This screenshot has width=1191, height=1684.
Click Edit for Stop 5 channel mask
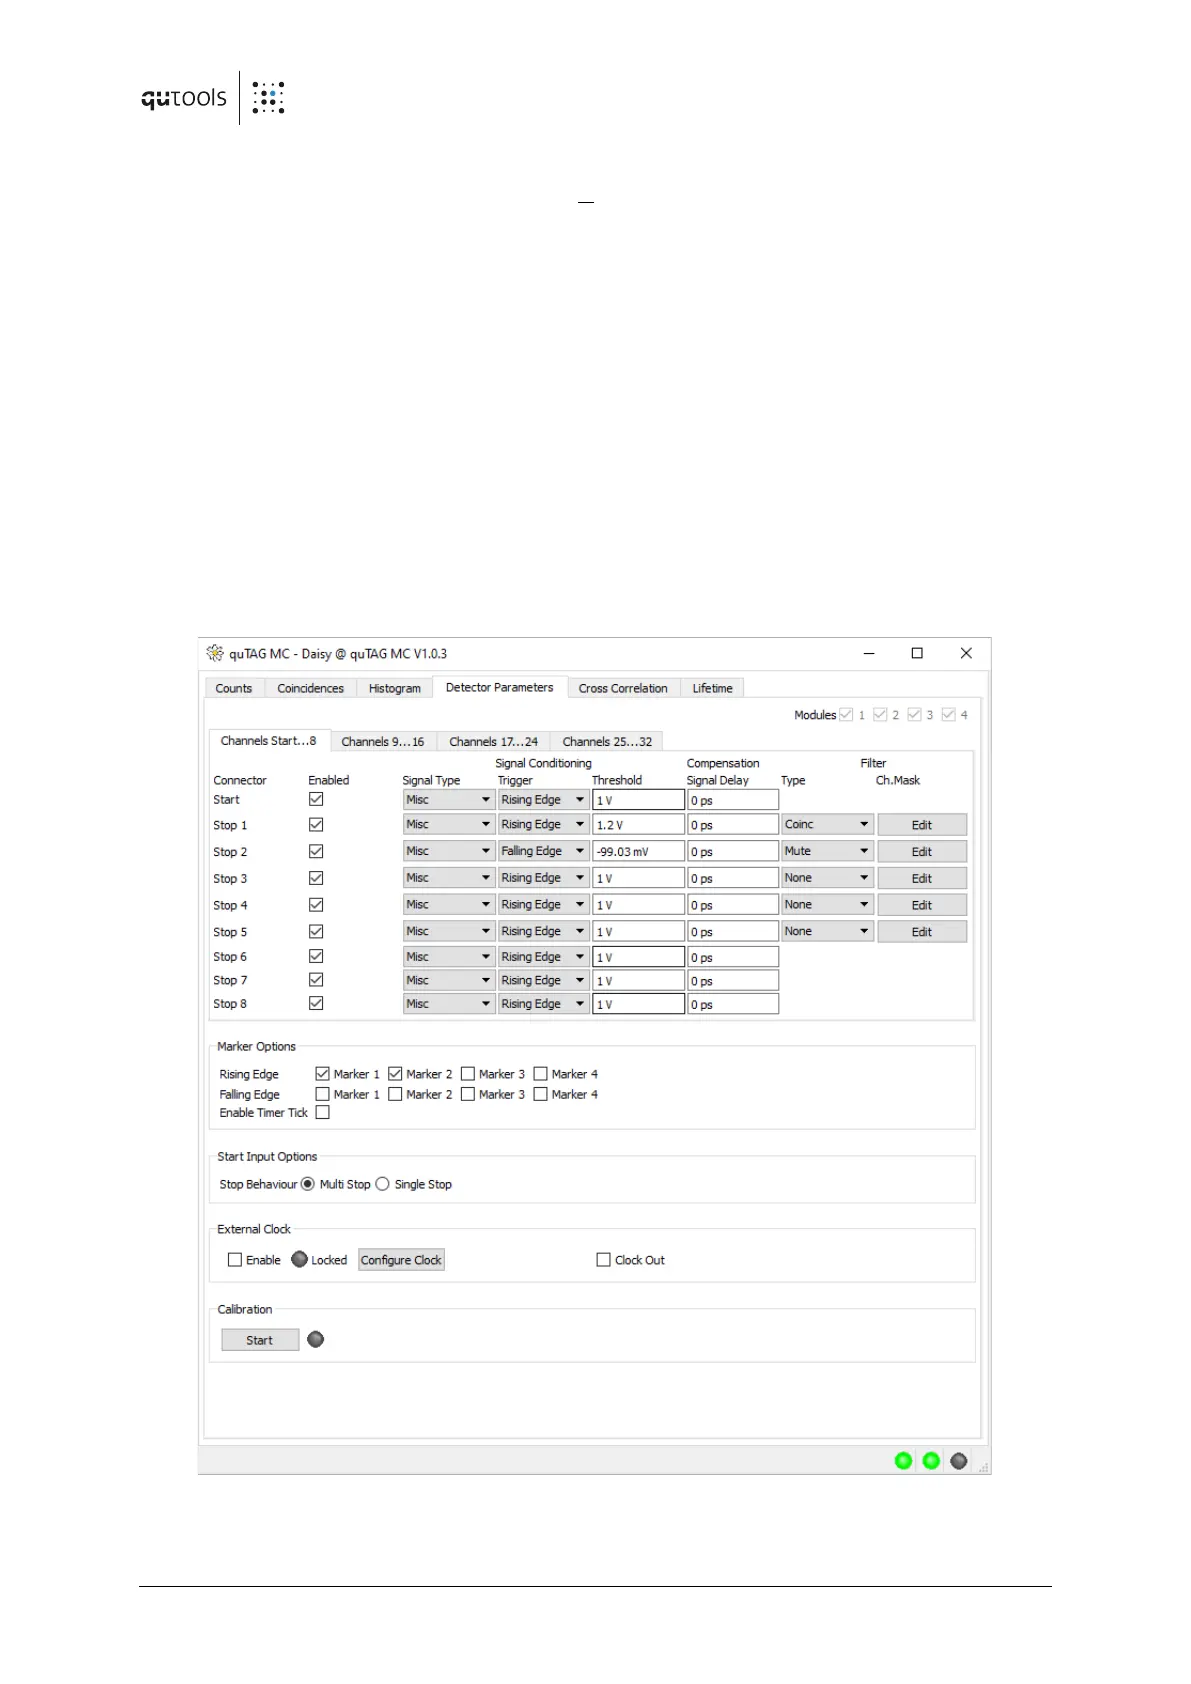tap(922, 932)
